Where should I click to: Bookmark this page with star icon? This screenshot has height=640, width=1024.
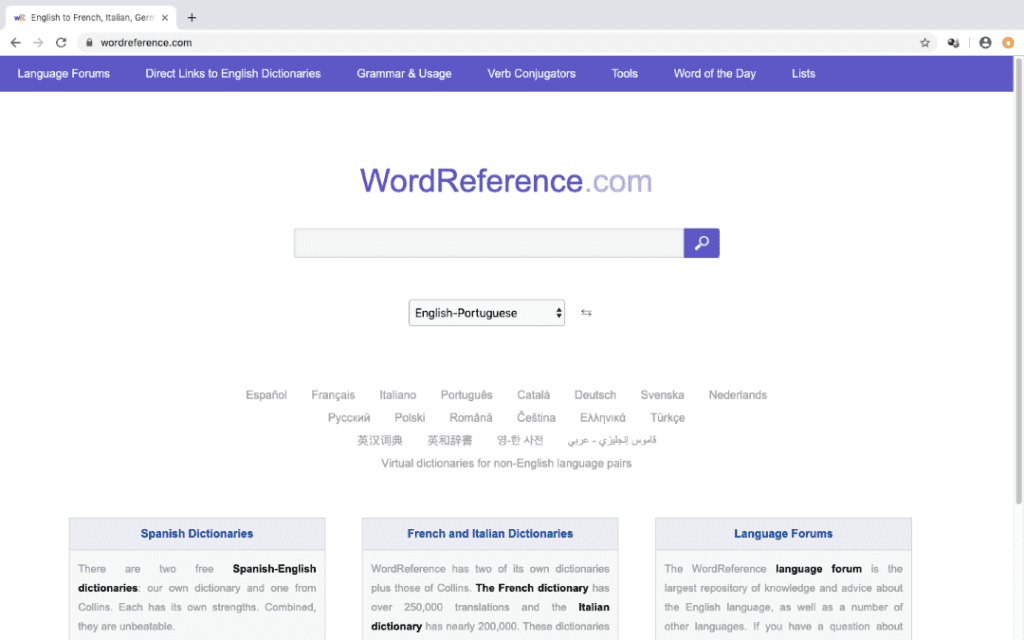pos(925,43)
